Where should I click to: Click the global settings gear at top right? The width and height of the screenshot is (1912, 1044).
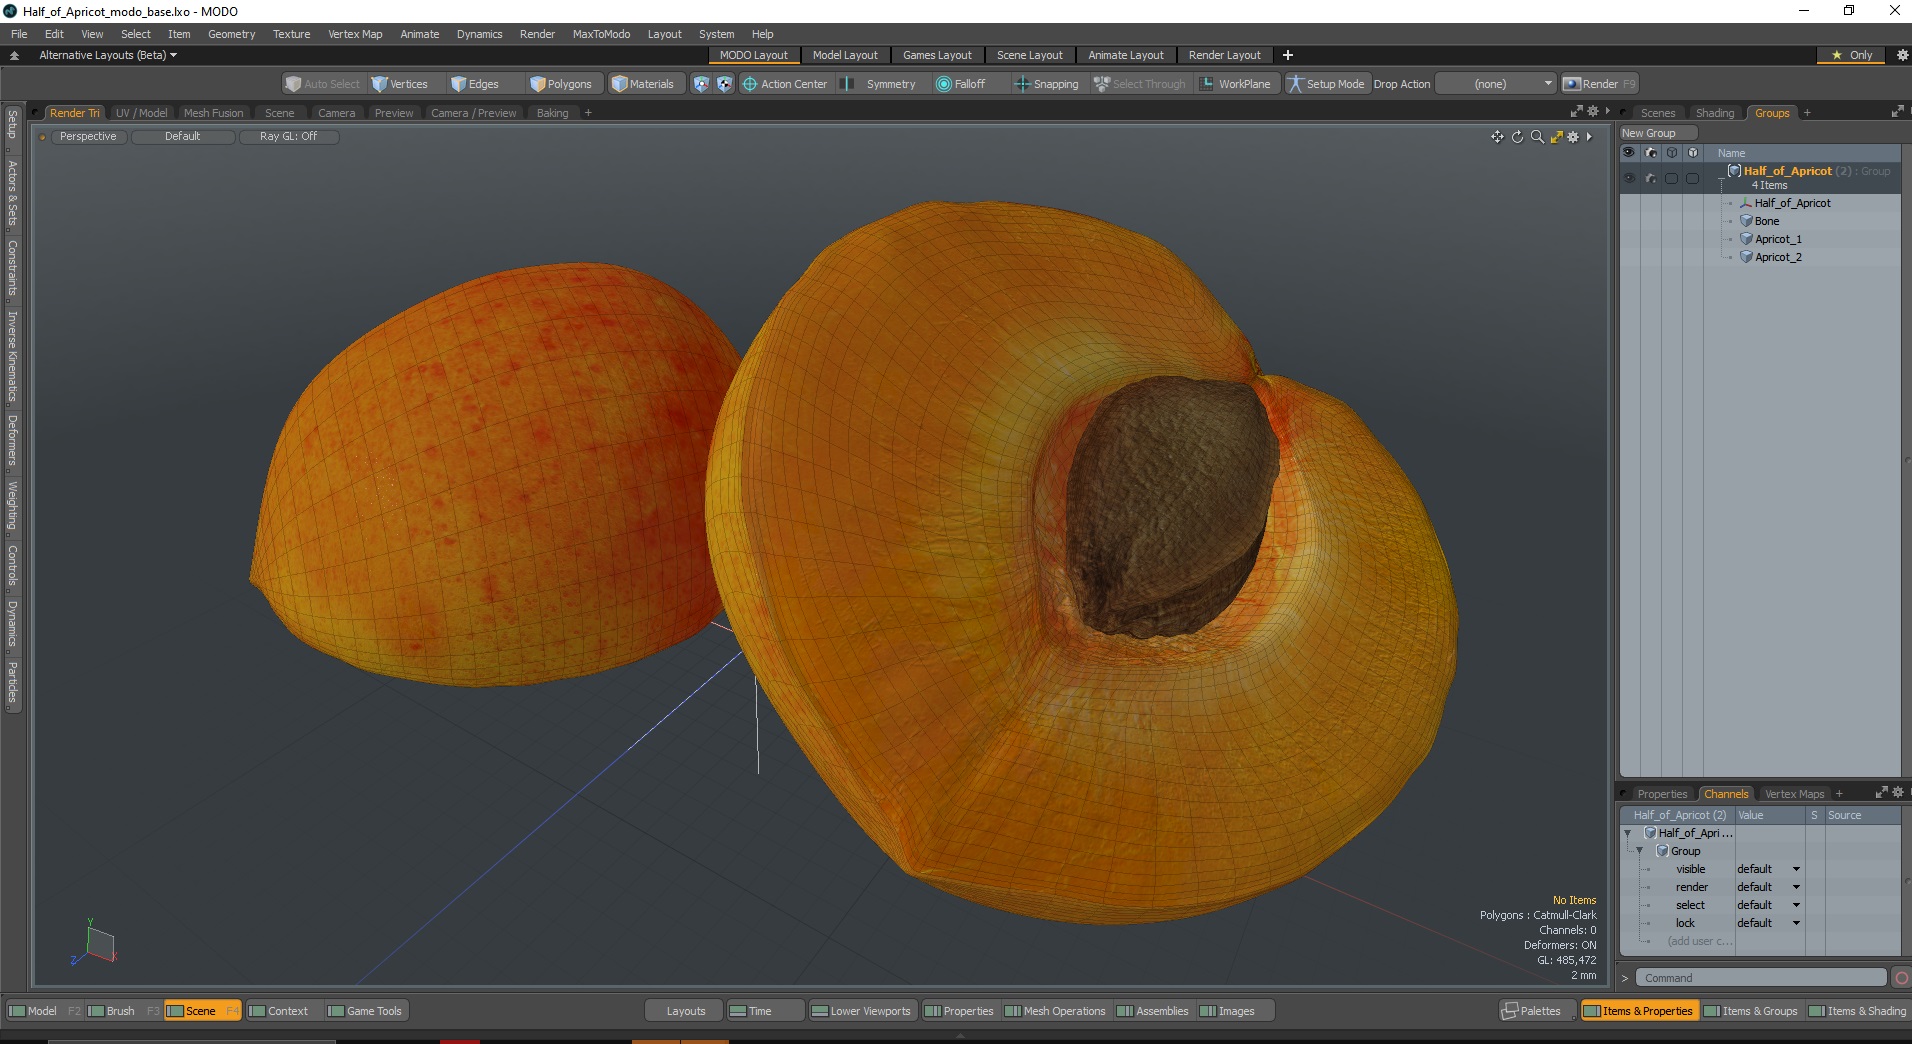click(x=1902, y=55)
